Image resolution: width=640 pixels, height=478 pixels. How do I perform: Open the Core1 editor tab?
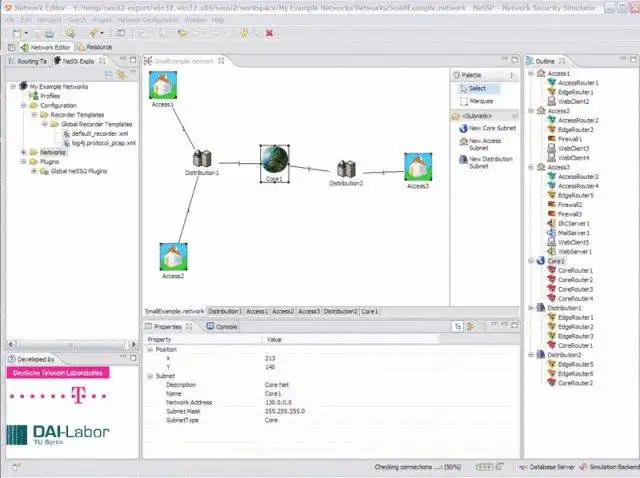[370, 311]
